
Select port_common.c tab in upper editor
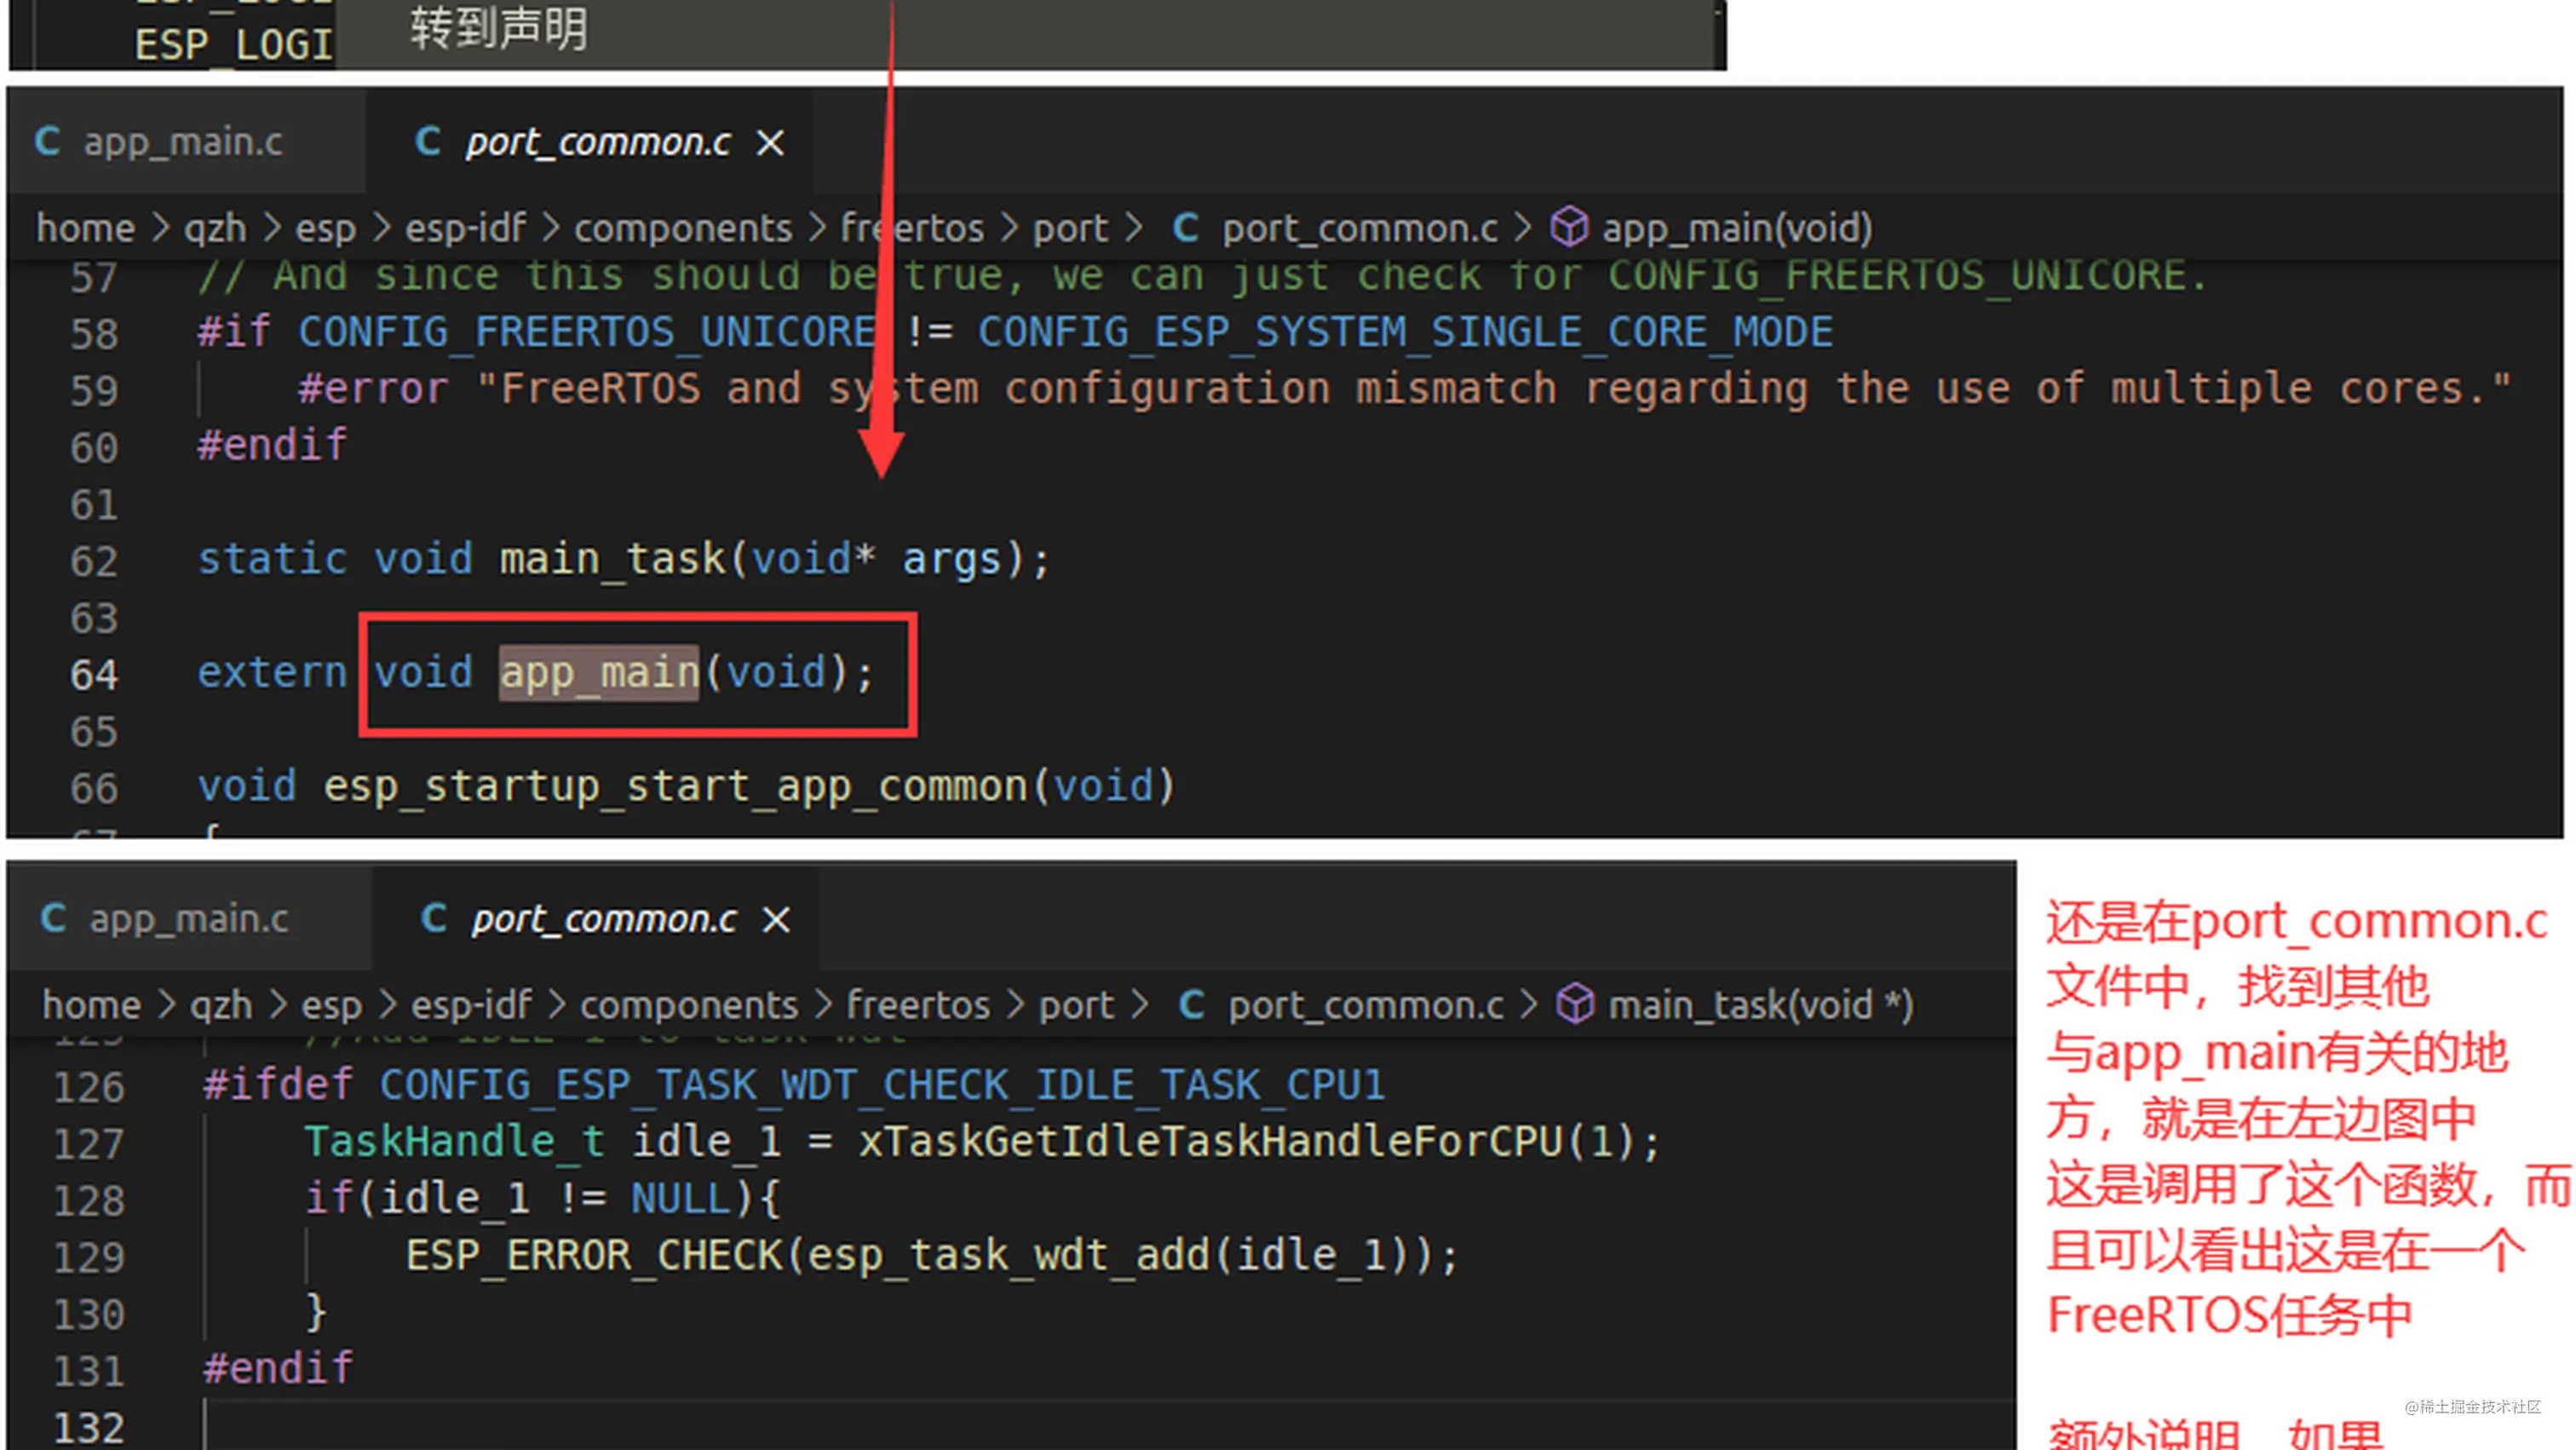[590, 142]
